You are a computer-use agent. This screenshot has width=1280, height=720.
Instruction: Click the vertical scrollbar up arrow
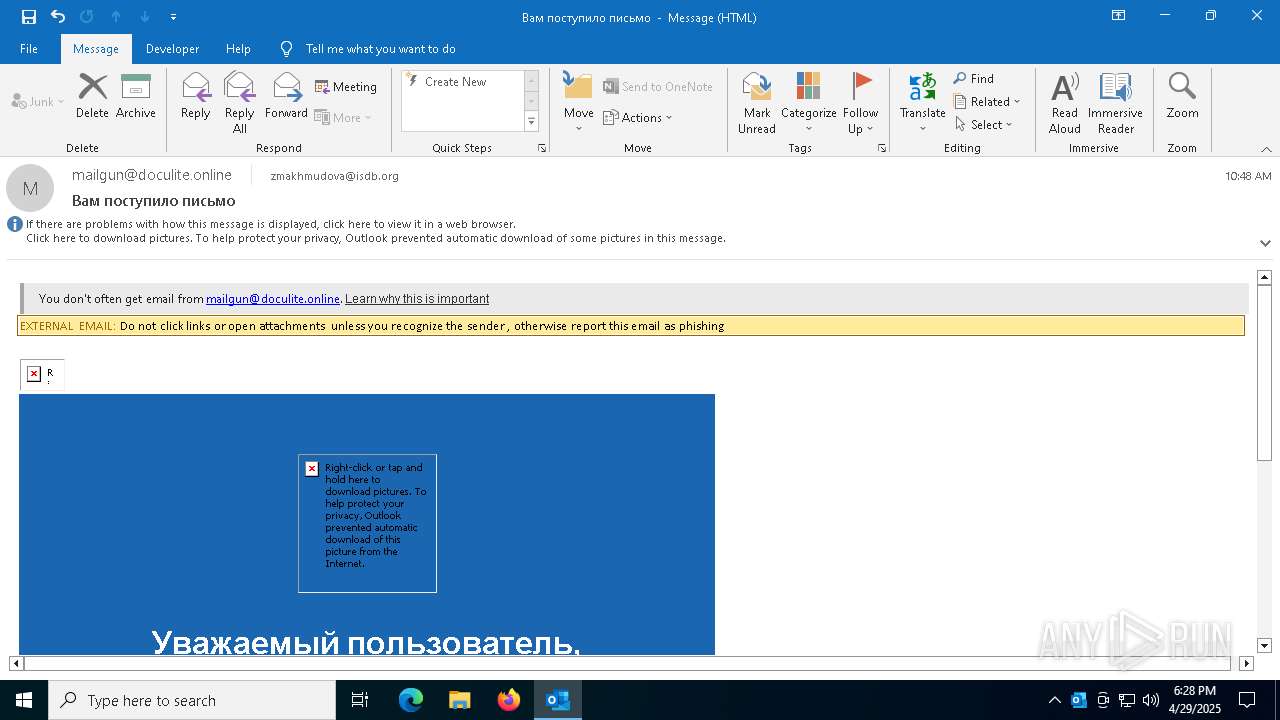(x=1264, y=277)
